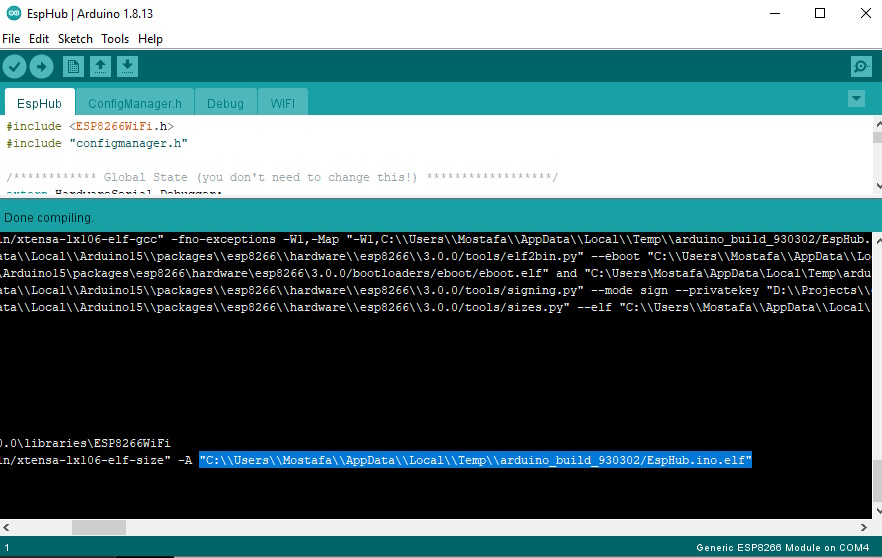
Task: Click the editor vertical scroll up arrow
Action: pyautogui.click(x=878, y=123)
